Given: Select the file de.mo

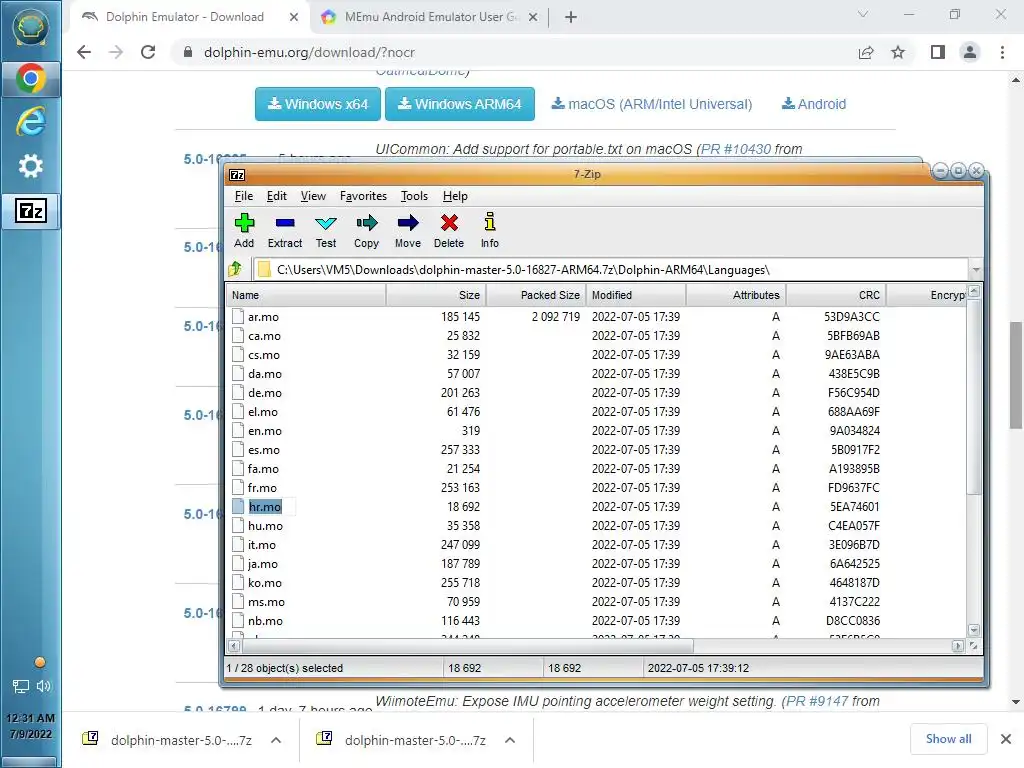Looking at the screenshot, I should click(x=264, y=392).
